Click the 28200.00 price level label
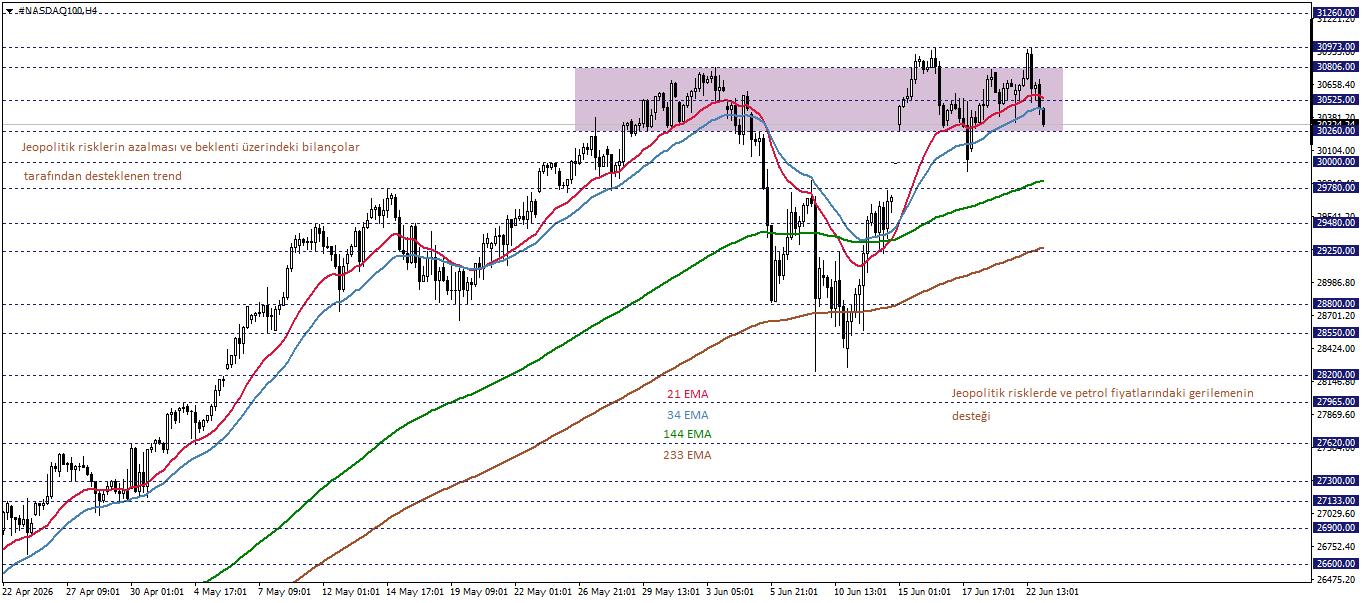This screenshot has height=603, width=1362. [1336, 374]
